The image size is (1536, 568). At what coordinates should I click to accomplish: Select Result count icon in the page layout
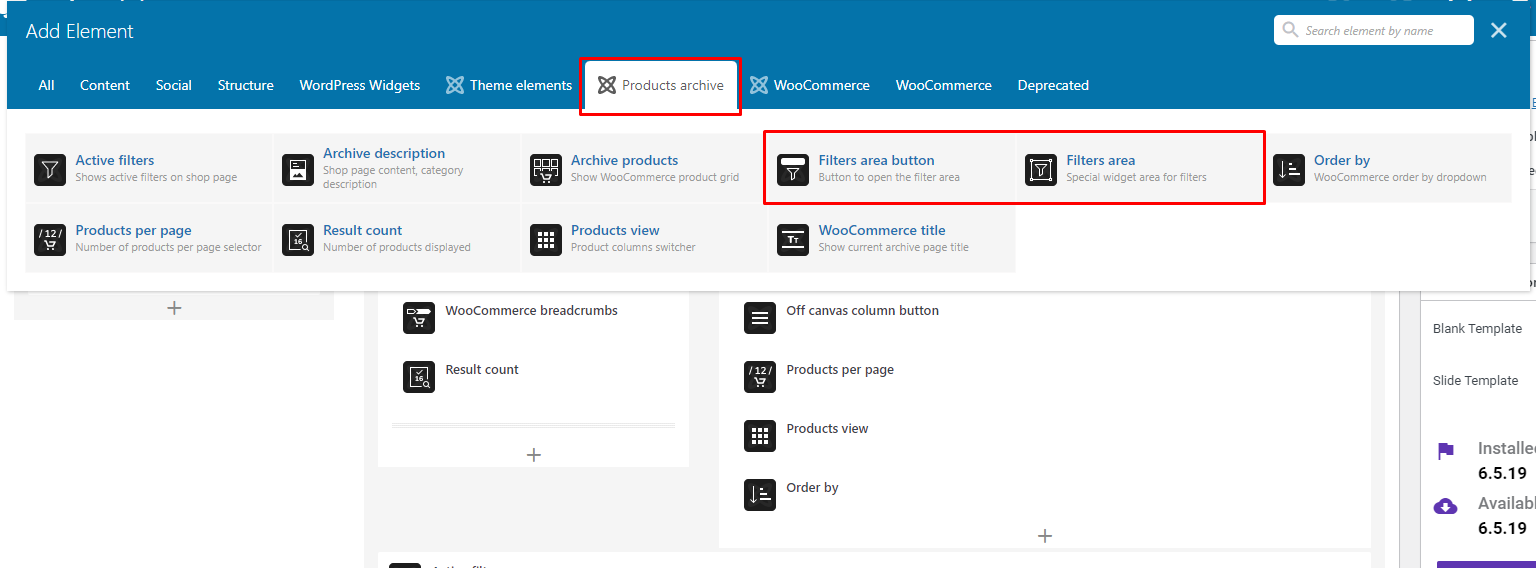[419, 377]
